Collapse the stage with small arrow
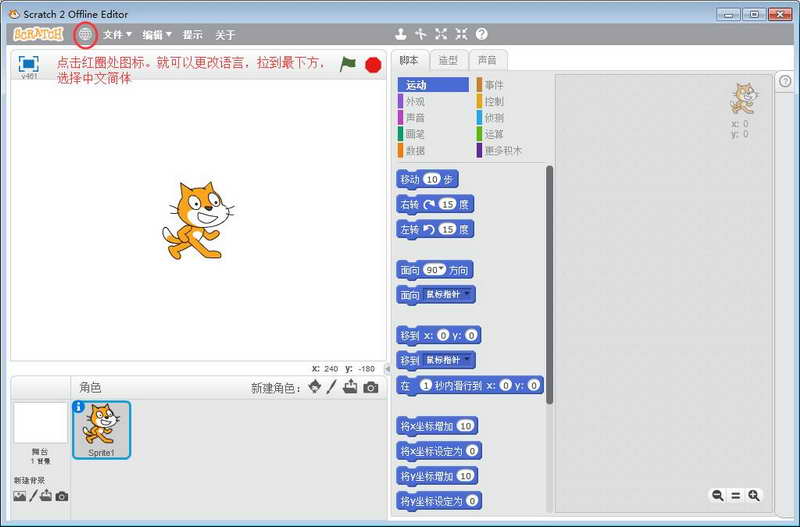The width and height of the screenshot is (800, 527). pyautogui.click(x=388, y=368)
